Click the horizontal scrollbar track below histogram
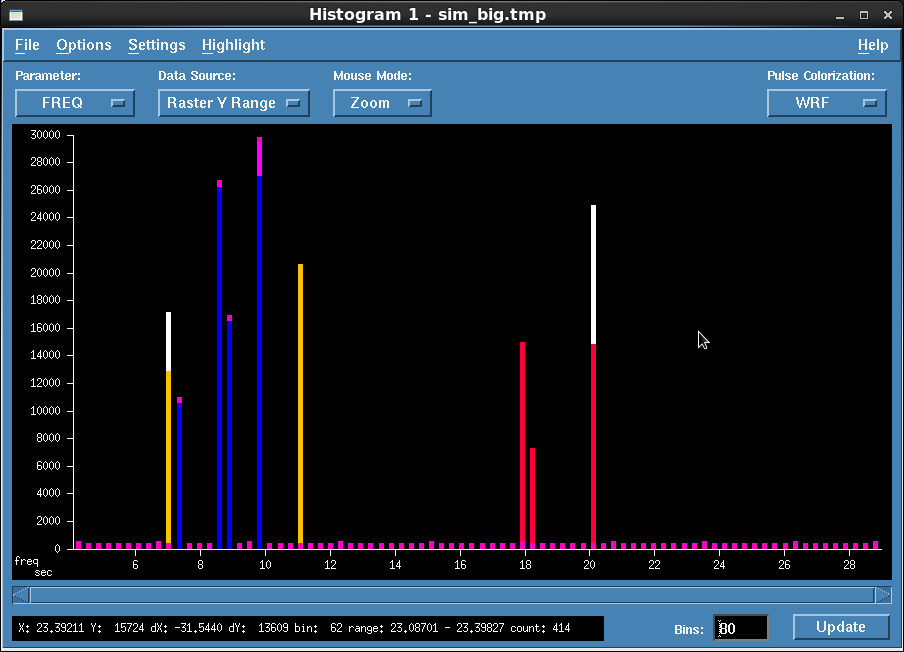 pyautogui.click(x=452, y=595)
